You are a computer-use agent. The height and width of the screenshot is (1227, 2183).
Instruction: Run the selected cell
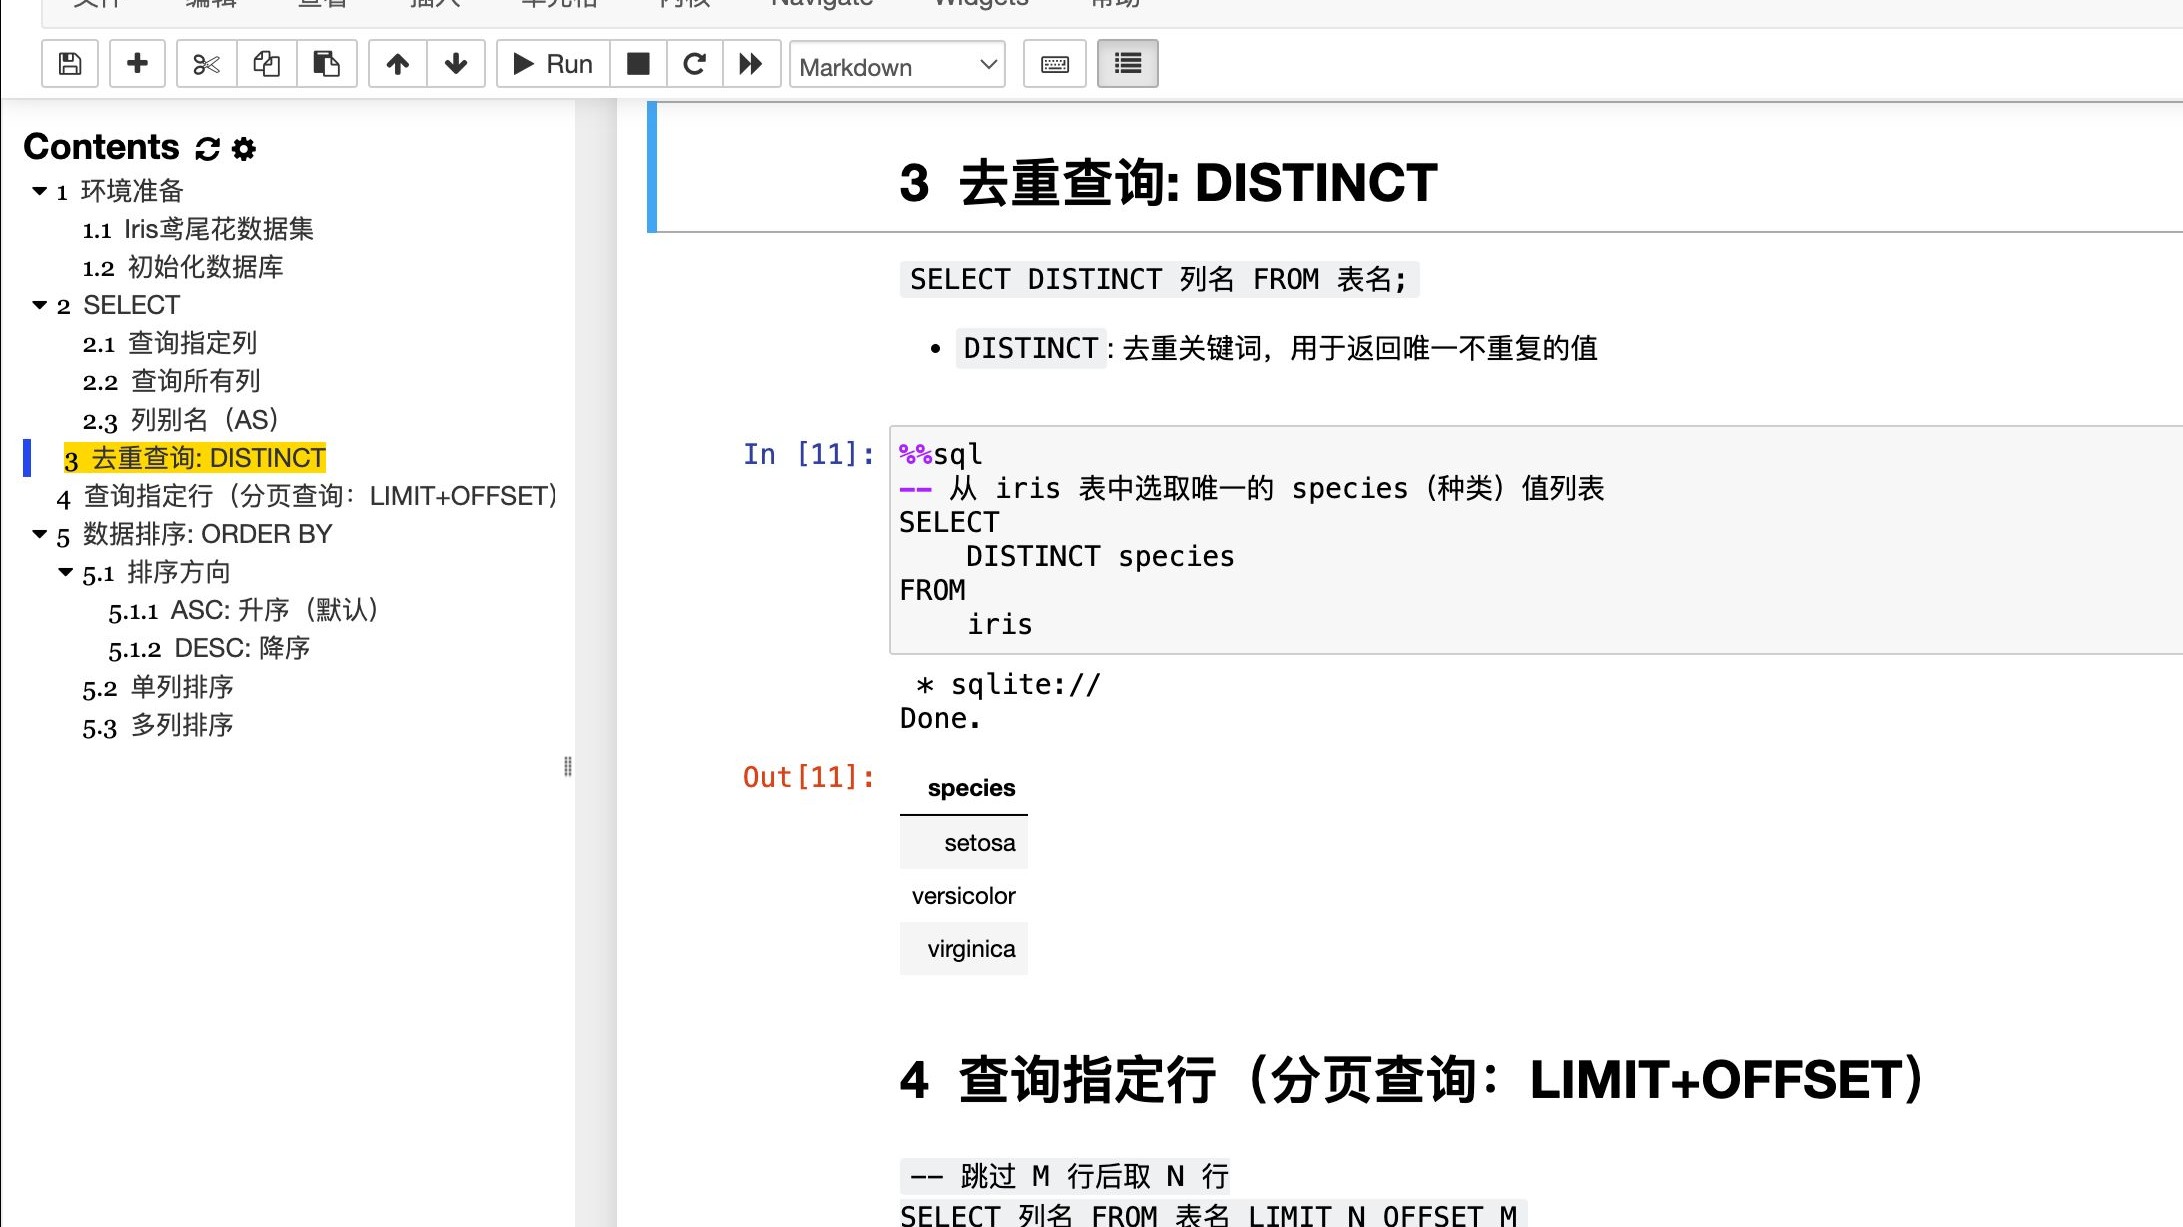553,64
